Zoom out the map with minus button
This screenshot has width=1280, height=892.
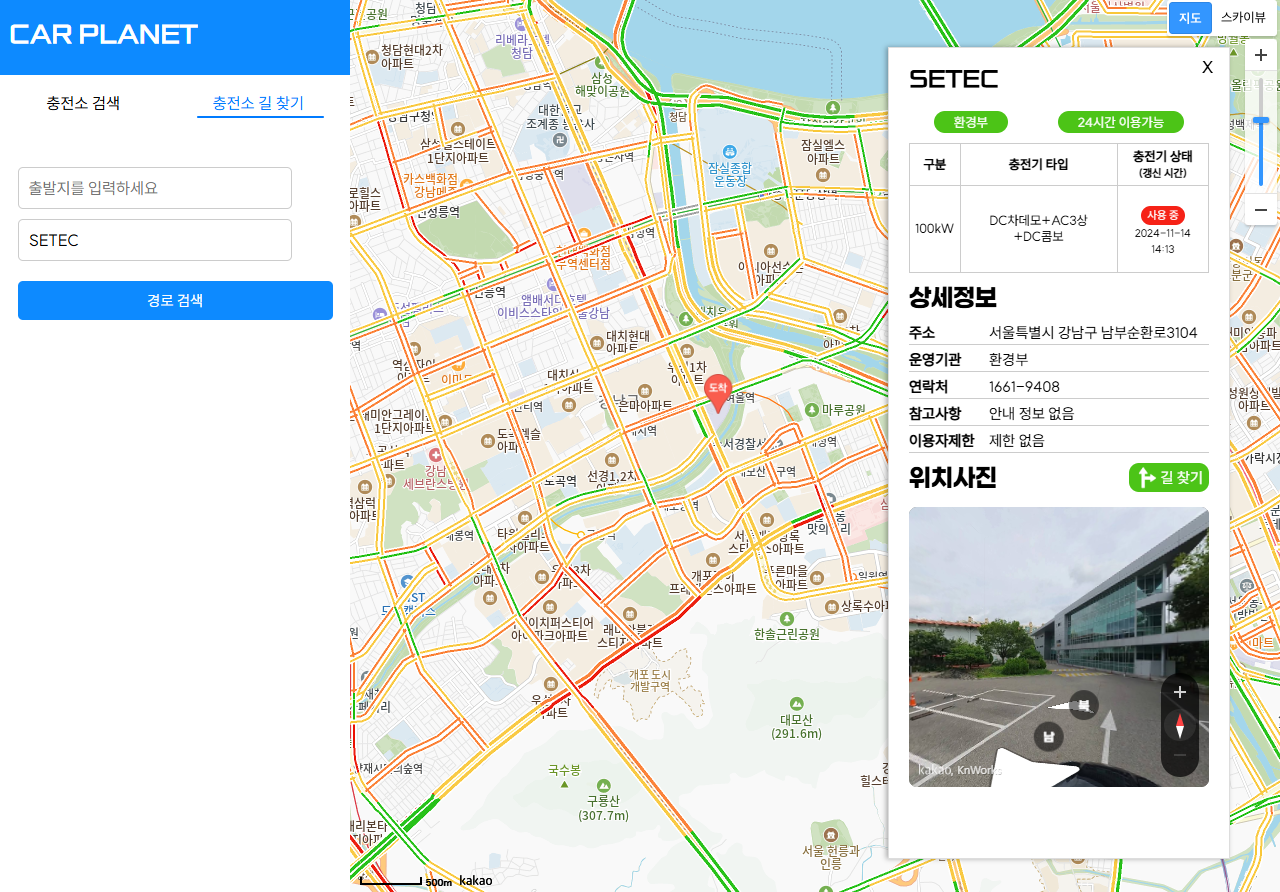(x=1261, y=210)
